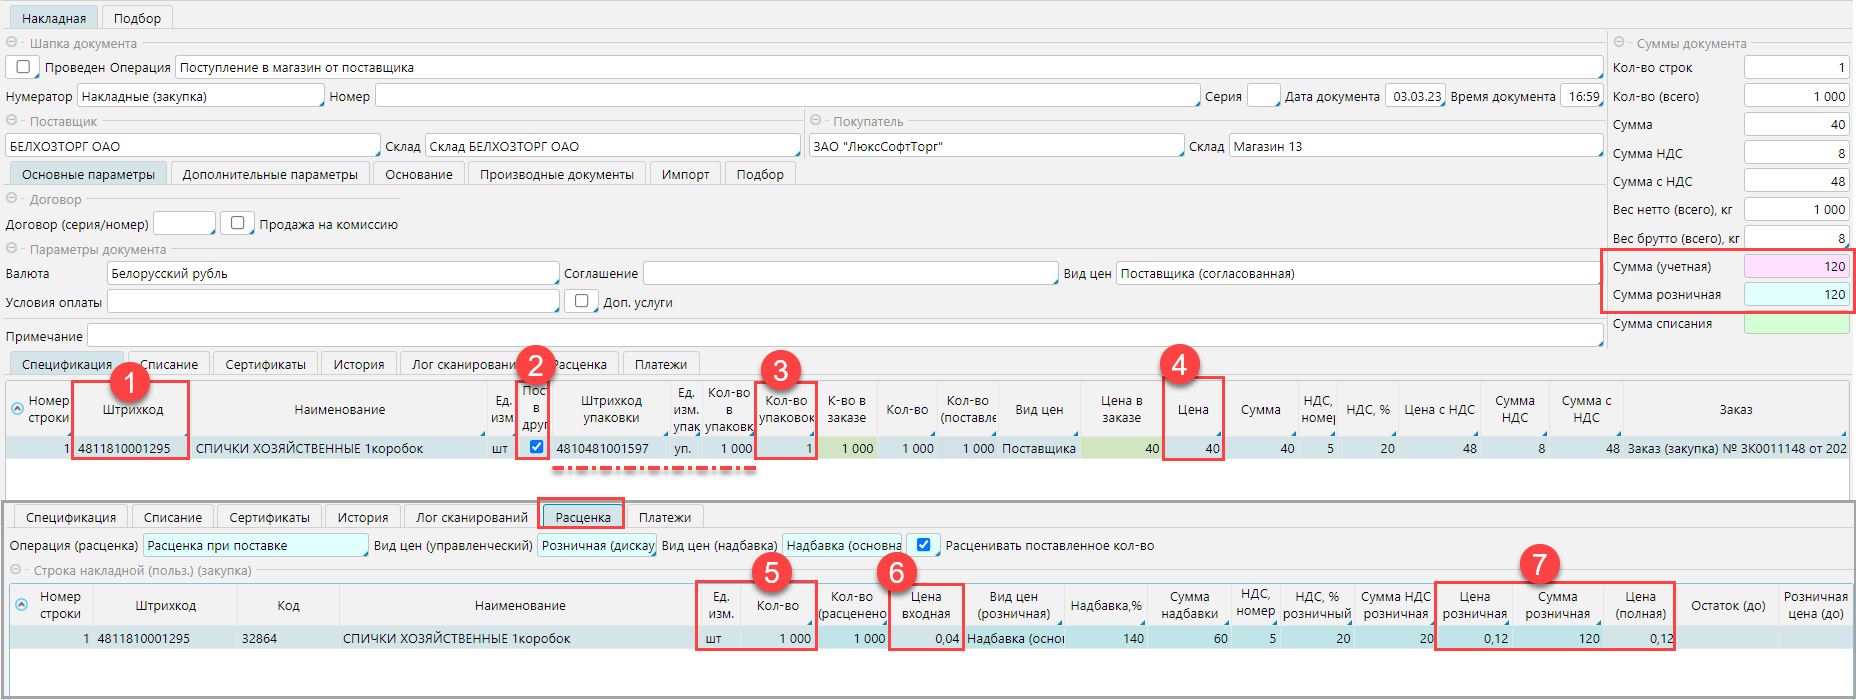This screenshot has width=1856, height=700.
Task: Enable Продажа на комиссию checkbox
Action: pos(237,223)
